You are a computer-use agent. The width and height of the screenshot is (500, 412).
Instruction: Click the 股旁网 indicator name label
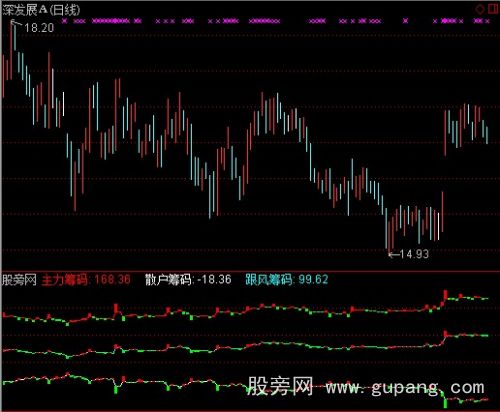pyautogui.click(x=19, y=280)
